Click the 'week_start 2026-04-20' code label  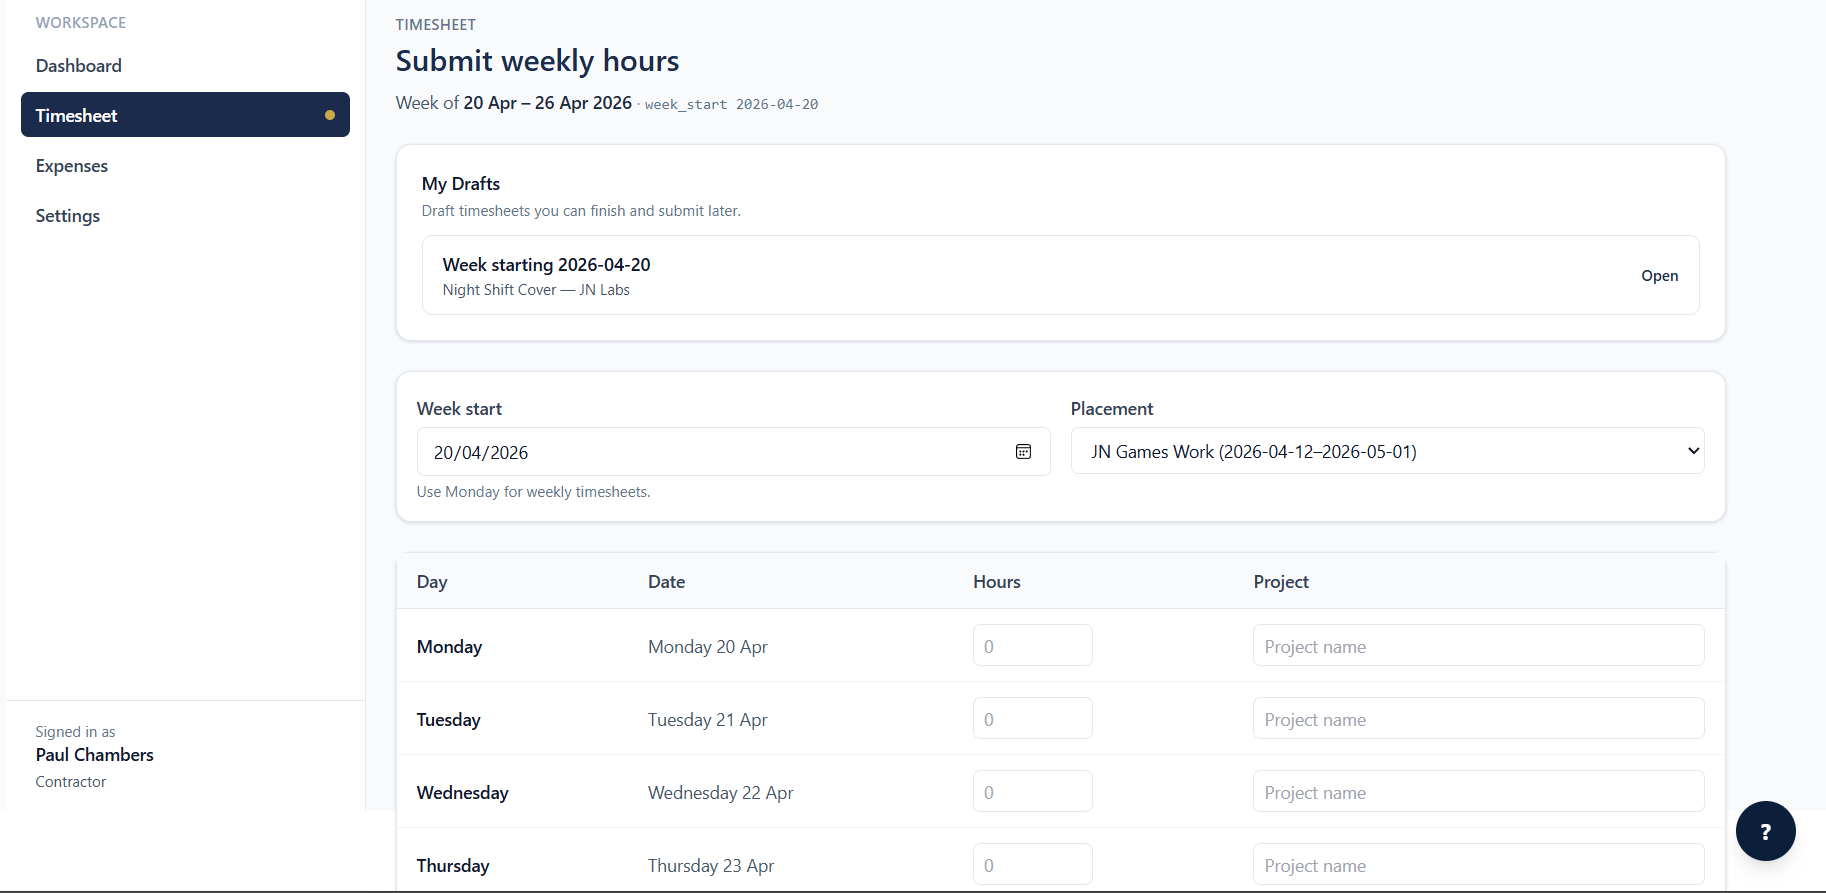[731, 104]
